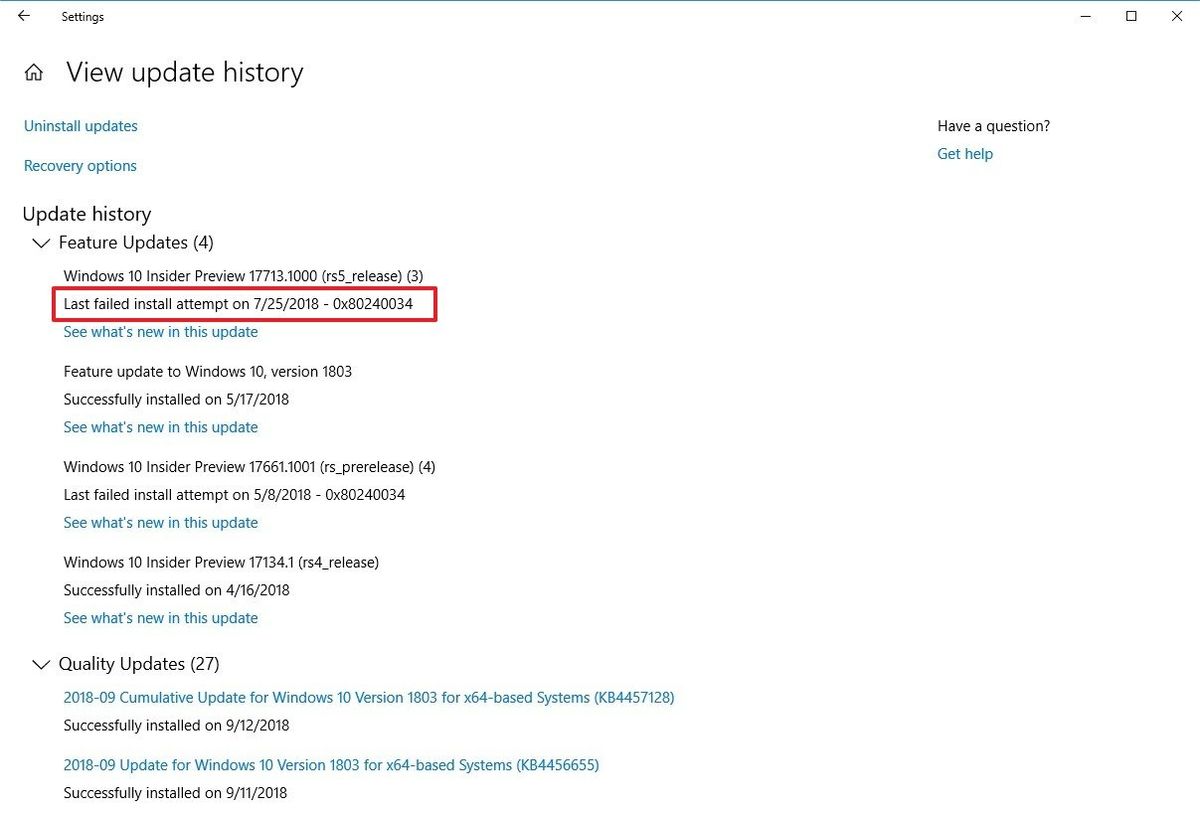Click the 'View update history' page title
This screenshot has height=813, width=1200.
pyautogui.click(x=185, y=73)
